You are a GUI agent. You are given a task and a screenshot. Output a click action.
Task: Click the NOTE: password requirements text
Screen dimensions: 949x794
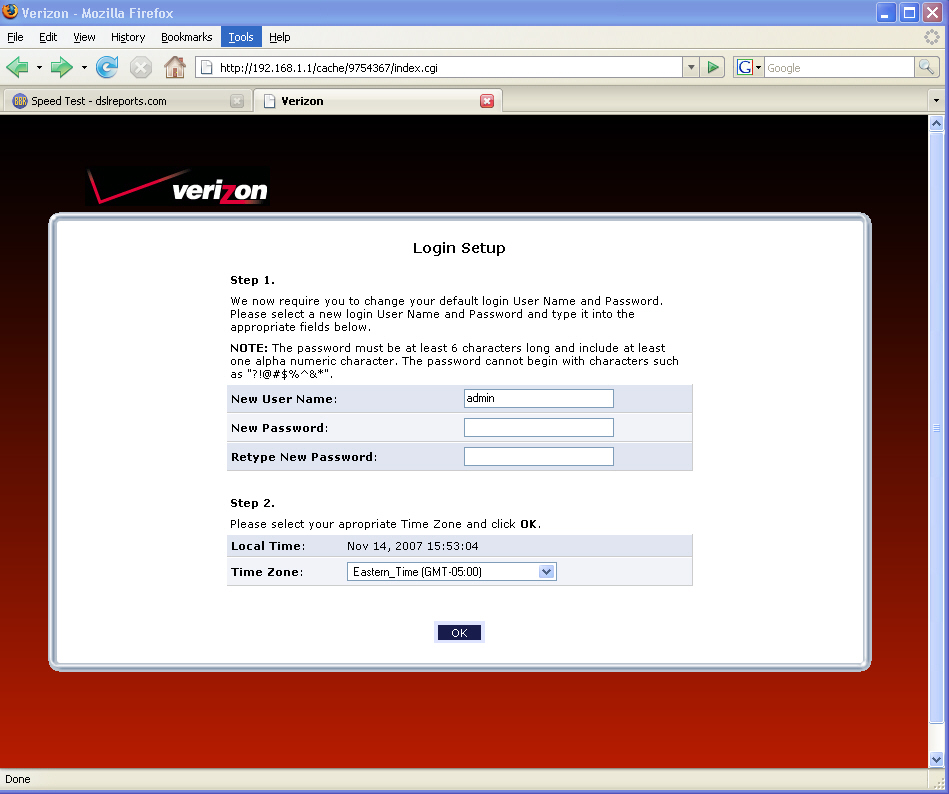[x=455, y=361]
